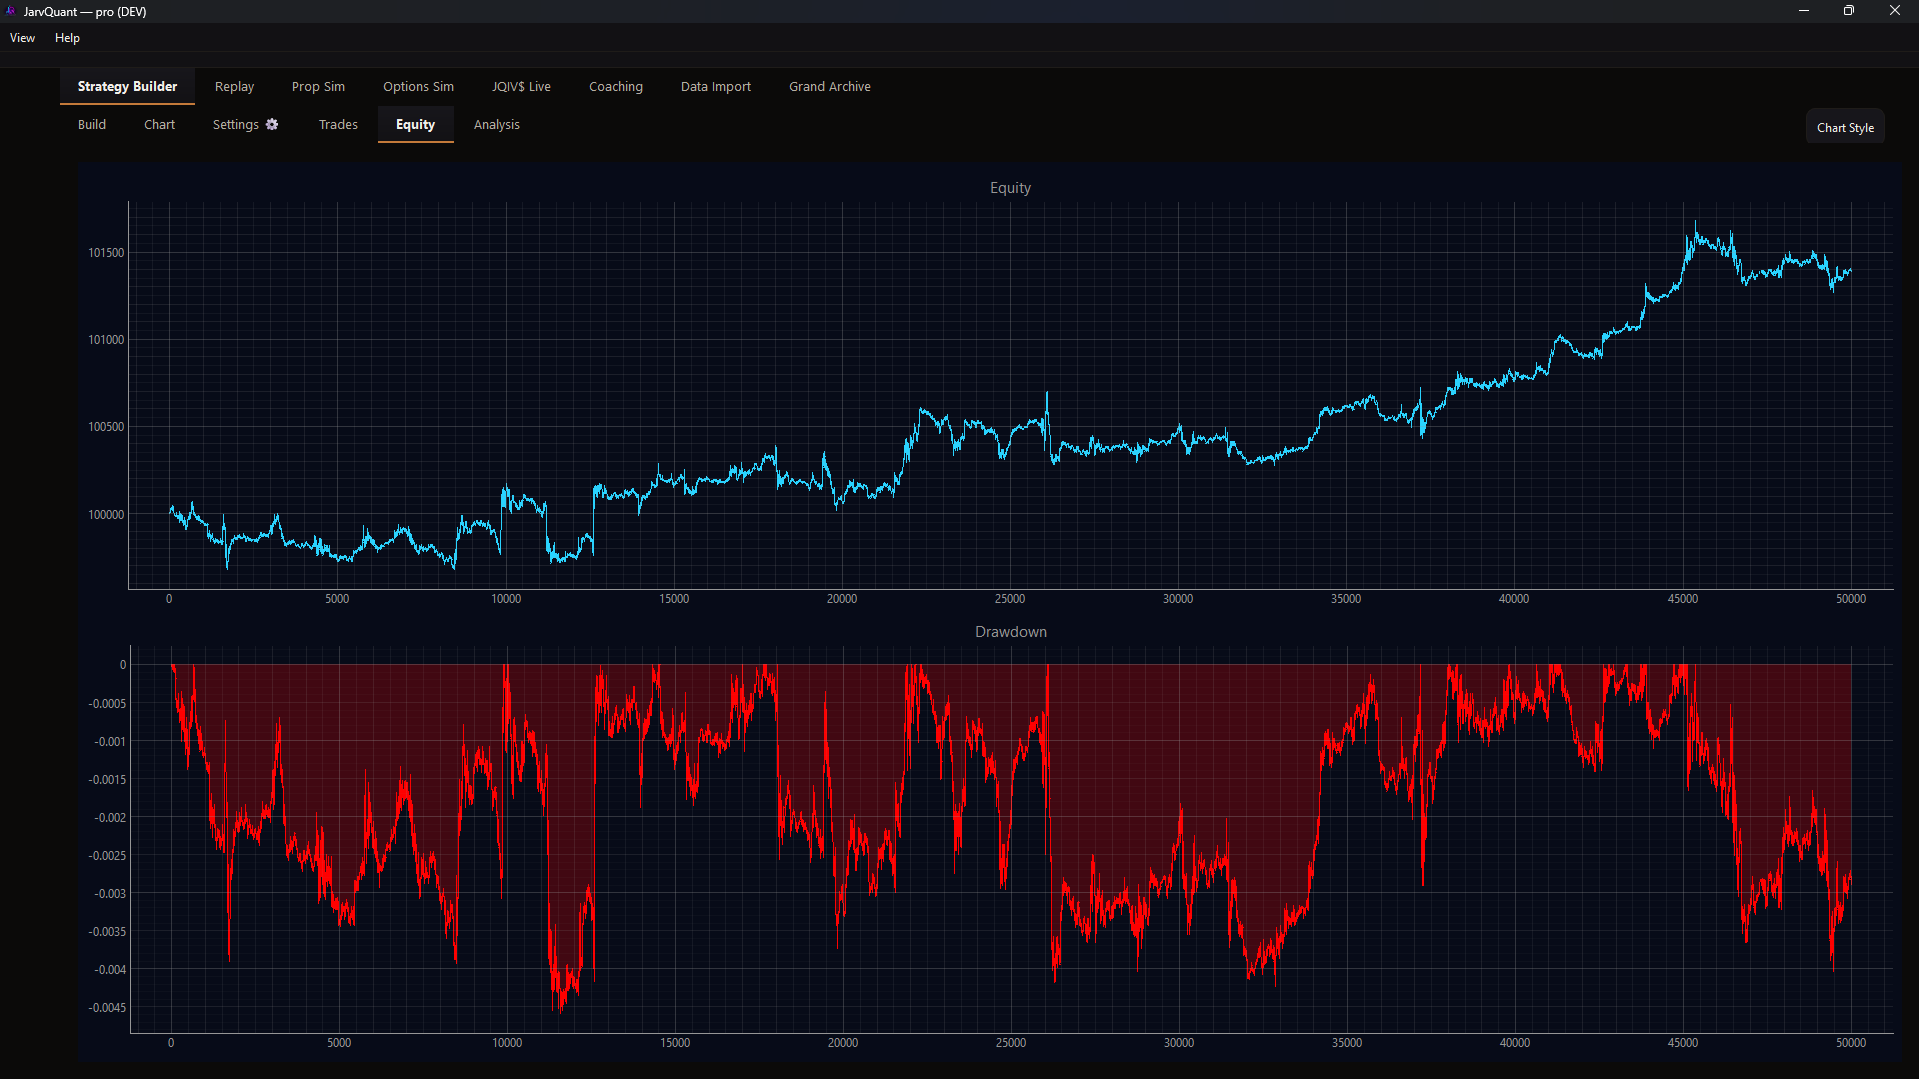Click the 101500 equity axis label
This screenshot has height=1079, width=1919.
click(106, 253)
